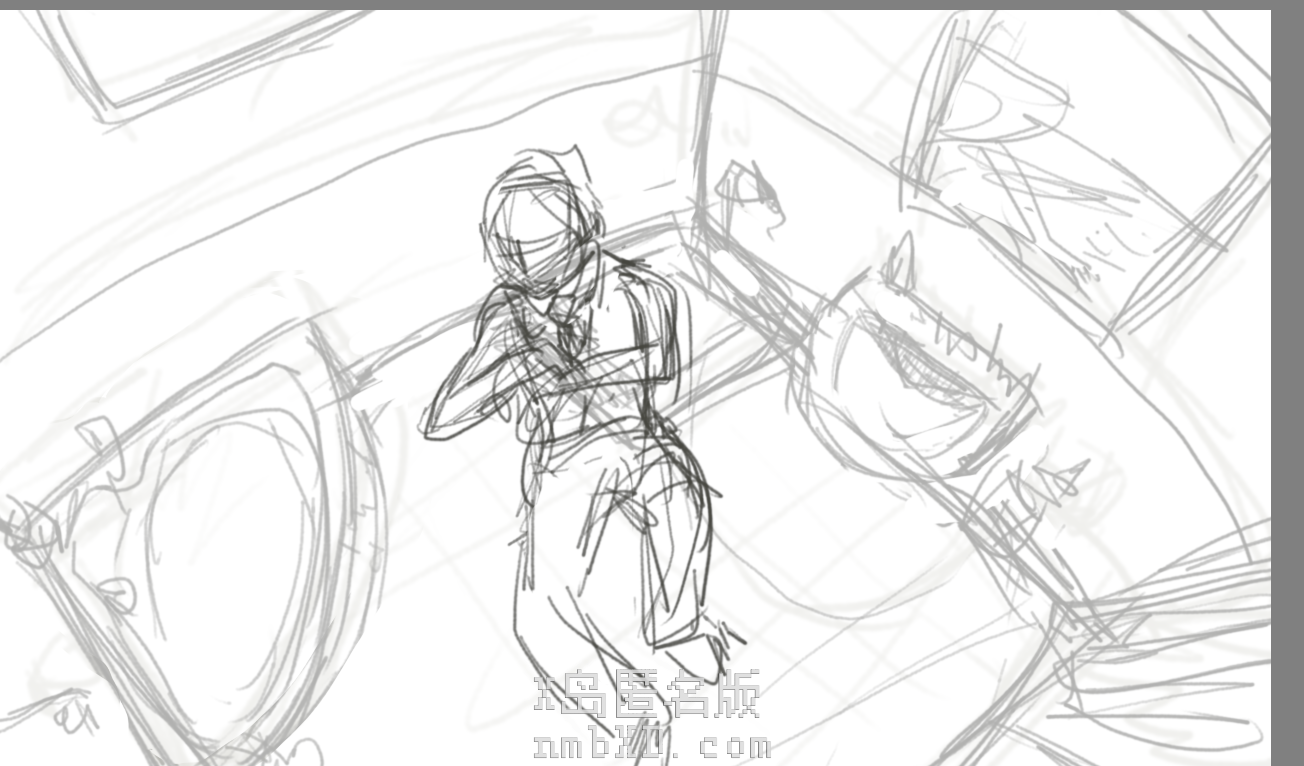
Task: Click the gray strip above the canvas
Action: pos(650,4)
